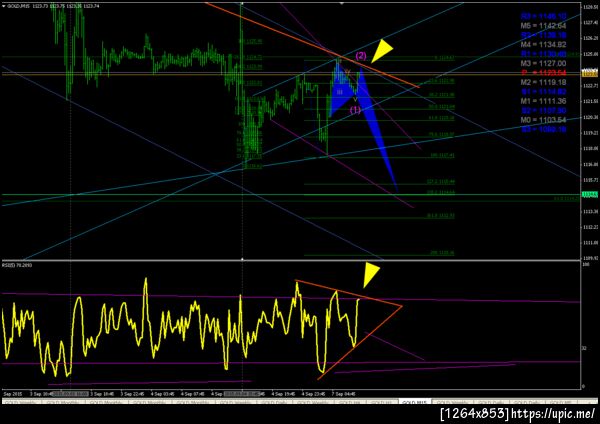Screen dimensions: 600x424
Task: Click the yellow current price tag on axis
Action: pyautogui.click(x=590, y=73)
